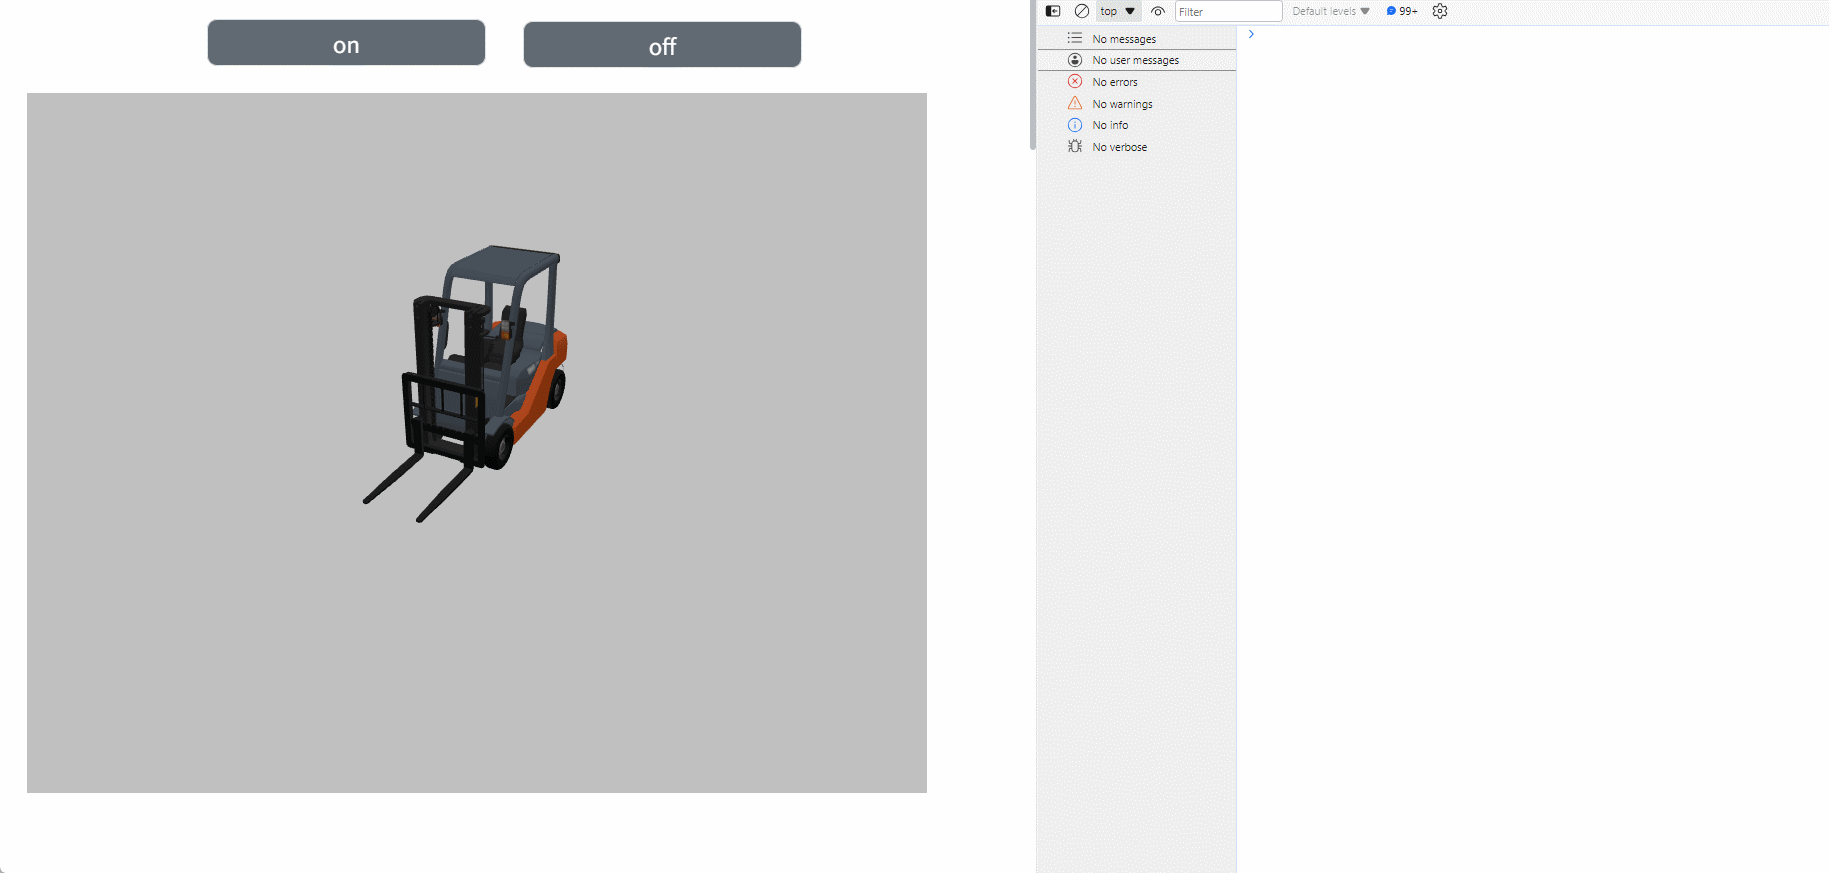Click the live expression eye icon

[x=1158, y=11]
